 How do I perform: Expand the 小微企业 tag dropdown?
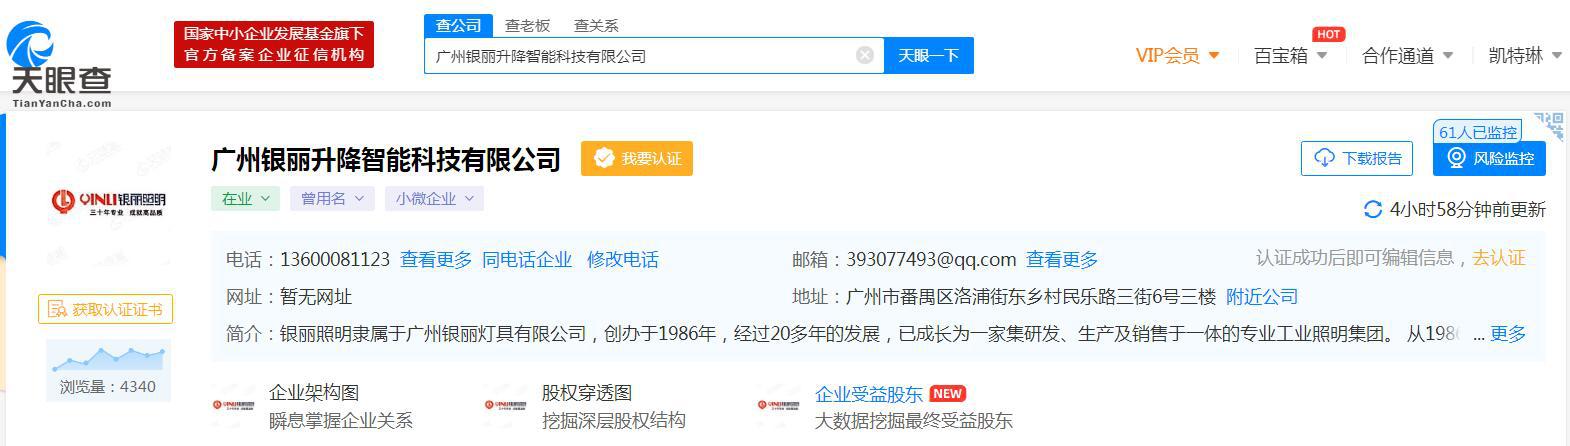(x=434, y=198)
